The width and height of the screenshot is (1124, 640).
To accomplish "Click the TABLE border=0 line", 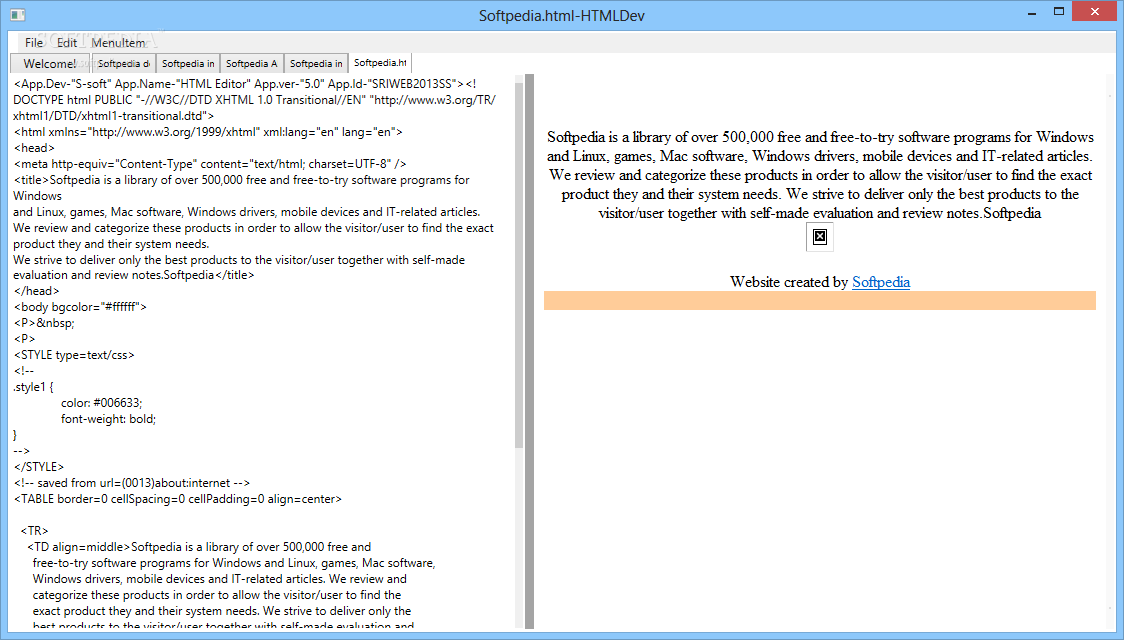I will click(x=178, y=499).
